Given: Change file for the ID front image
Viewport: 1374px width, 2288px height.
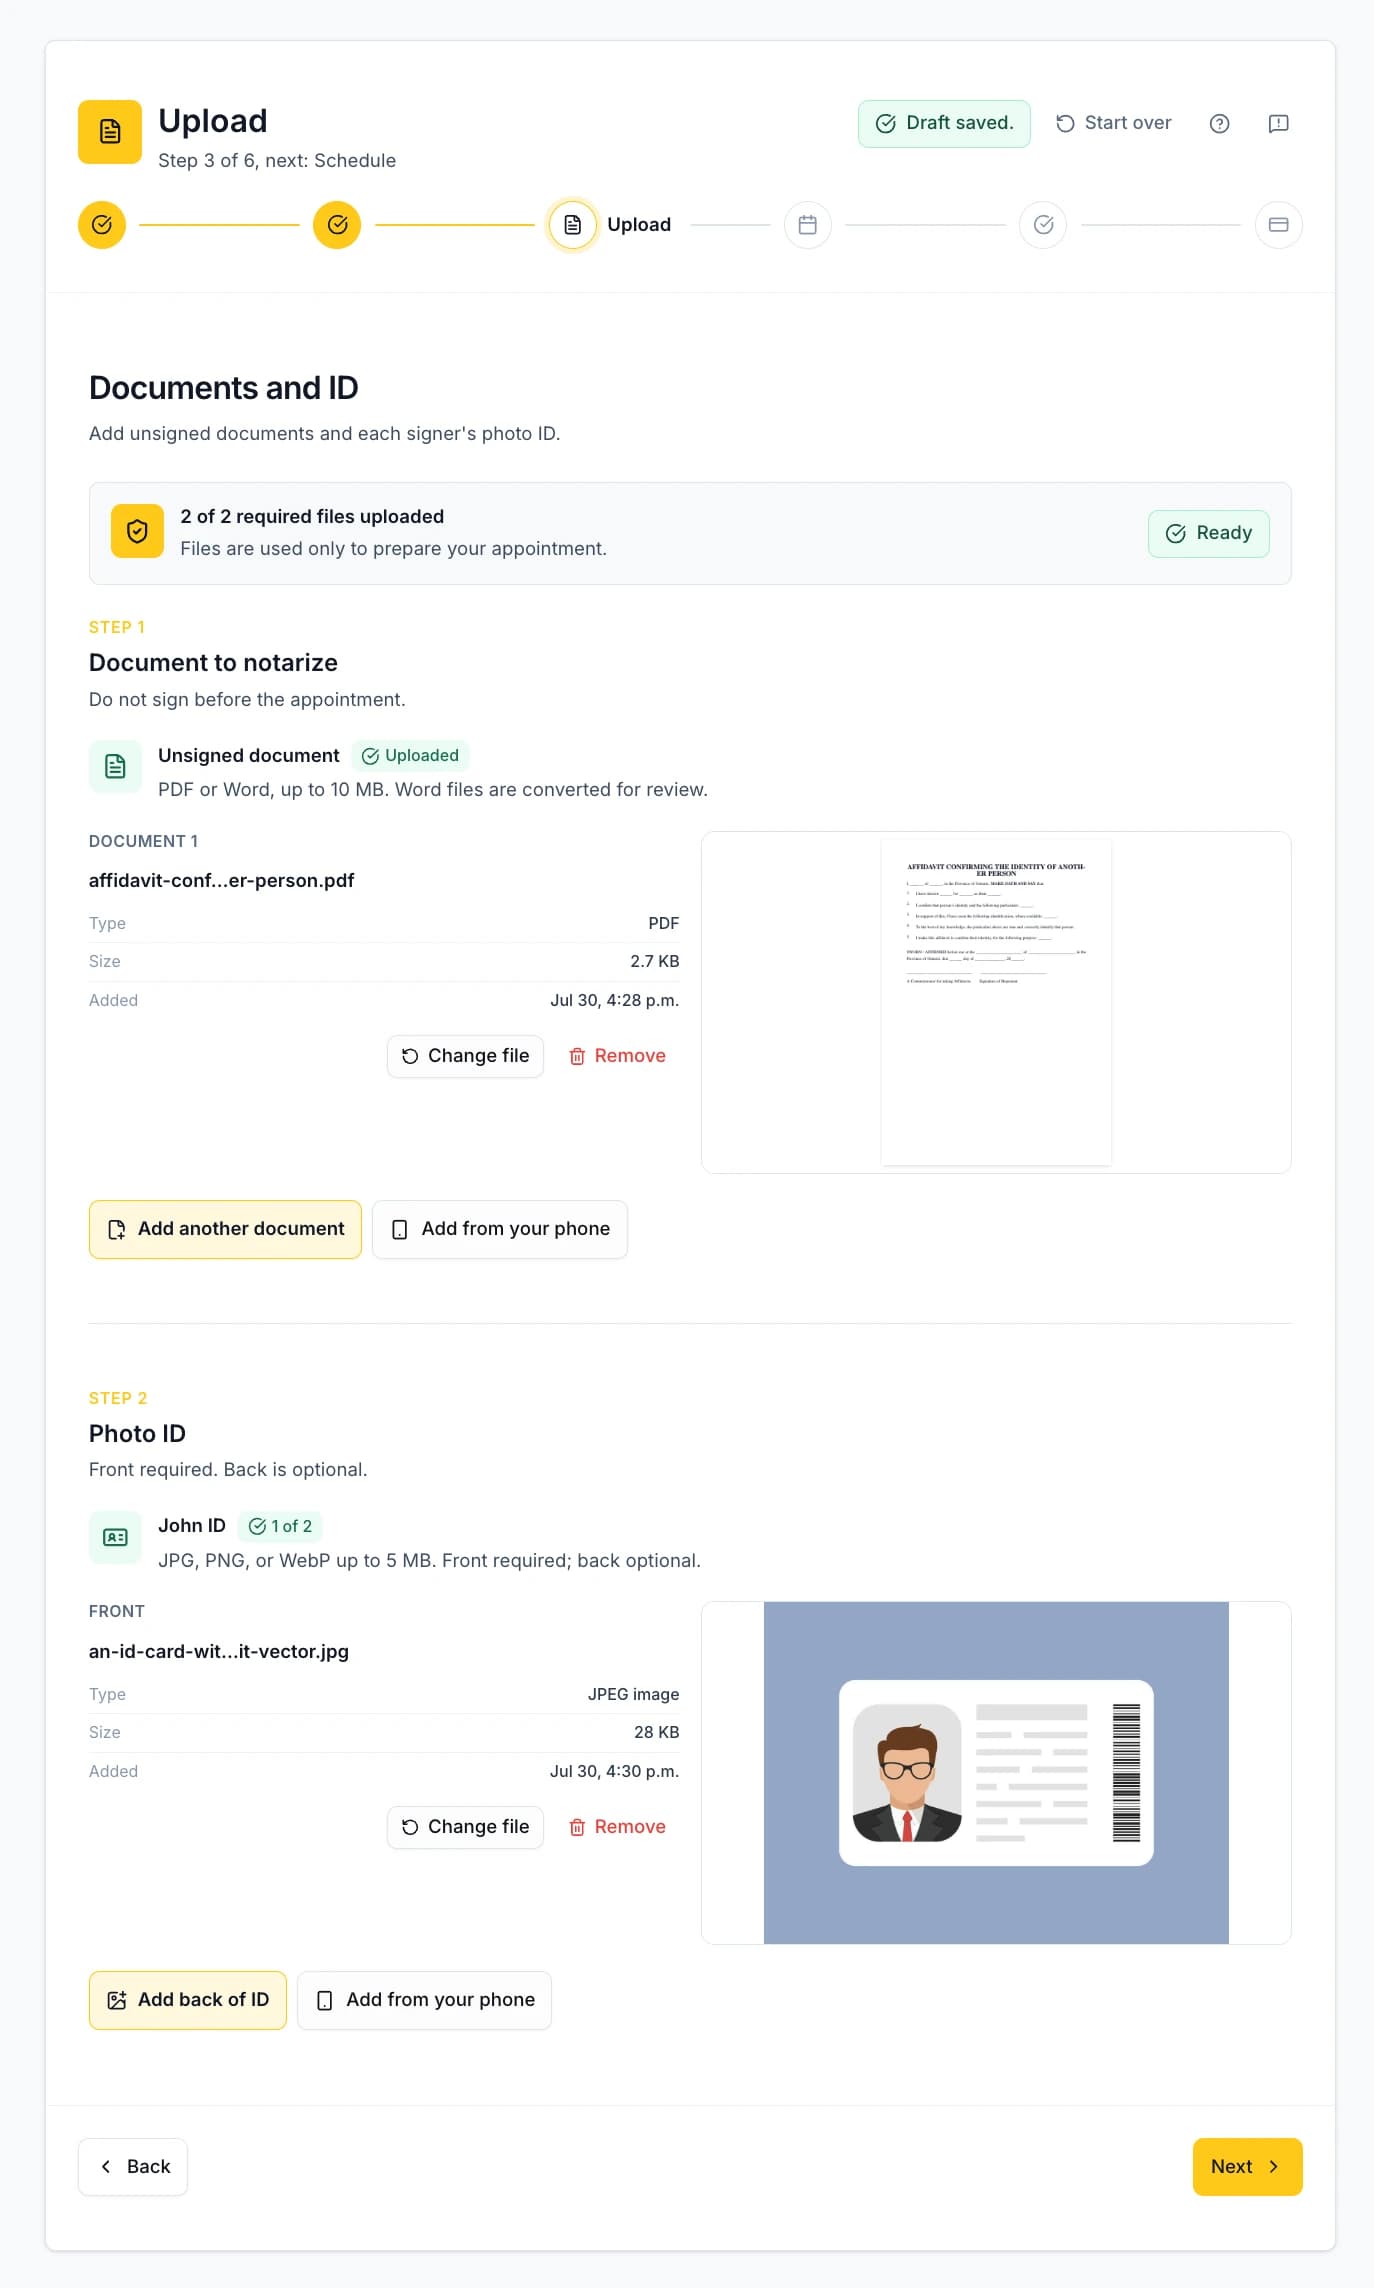Looking at the screenshot, I should point(465,1827).
